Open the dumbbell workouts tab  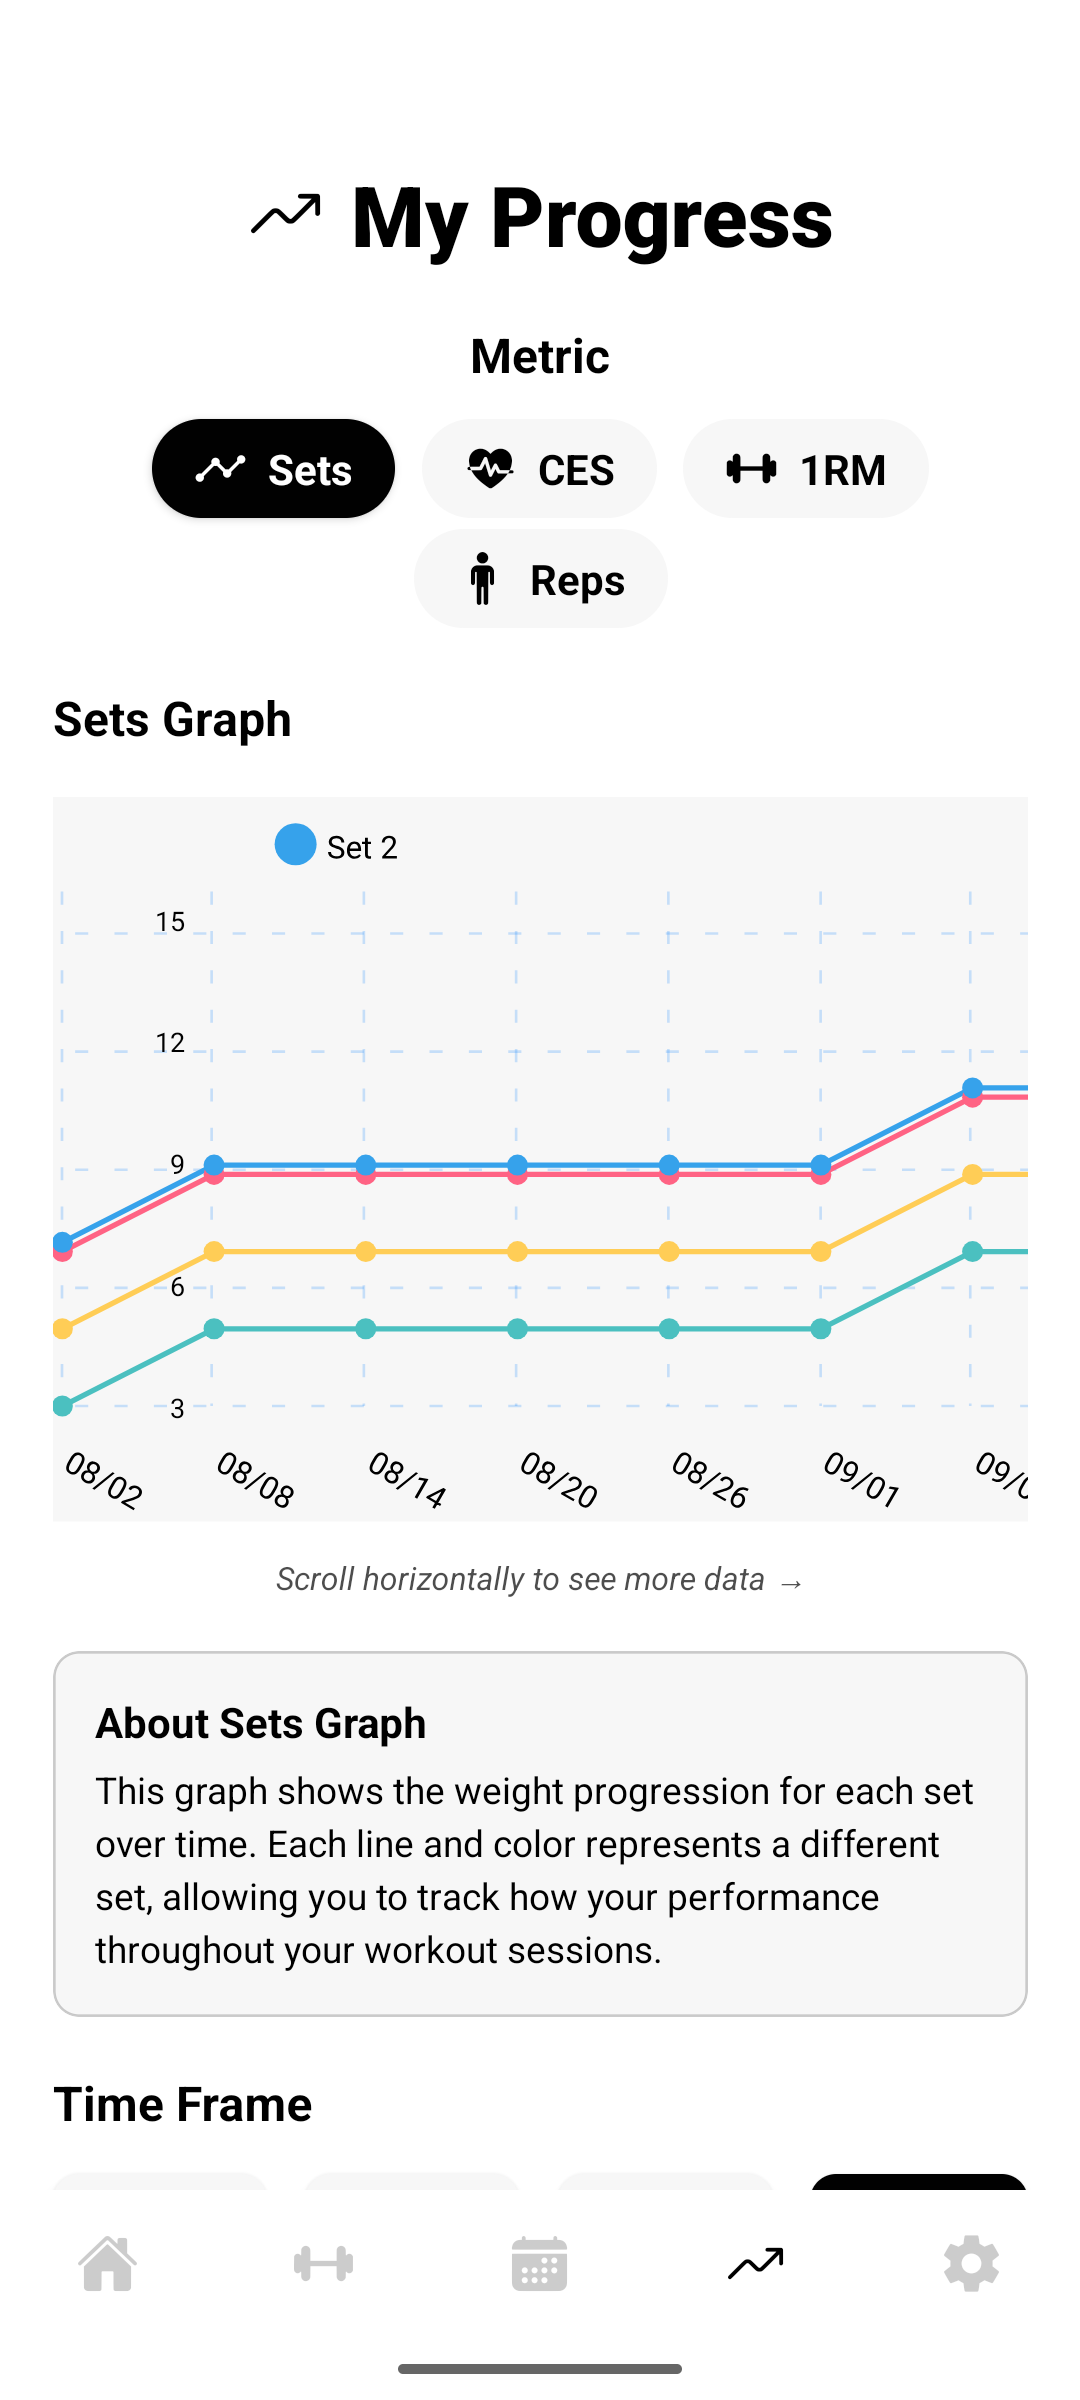click(323, 2263)
